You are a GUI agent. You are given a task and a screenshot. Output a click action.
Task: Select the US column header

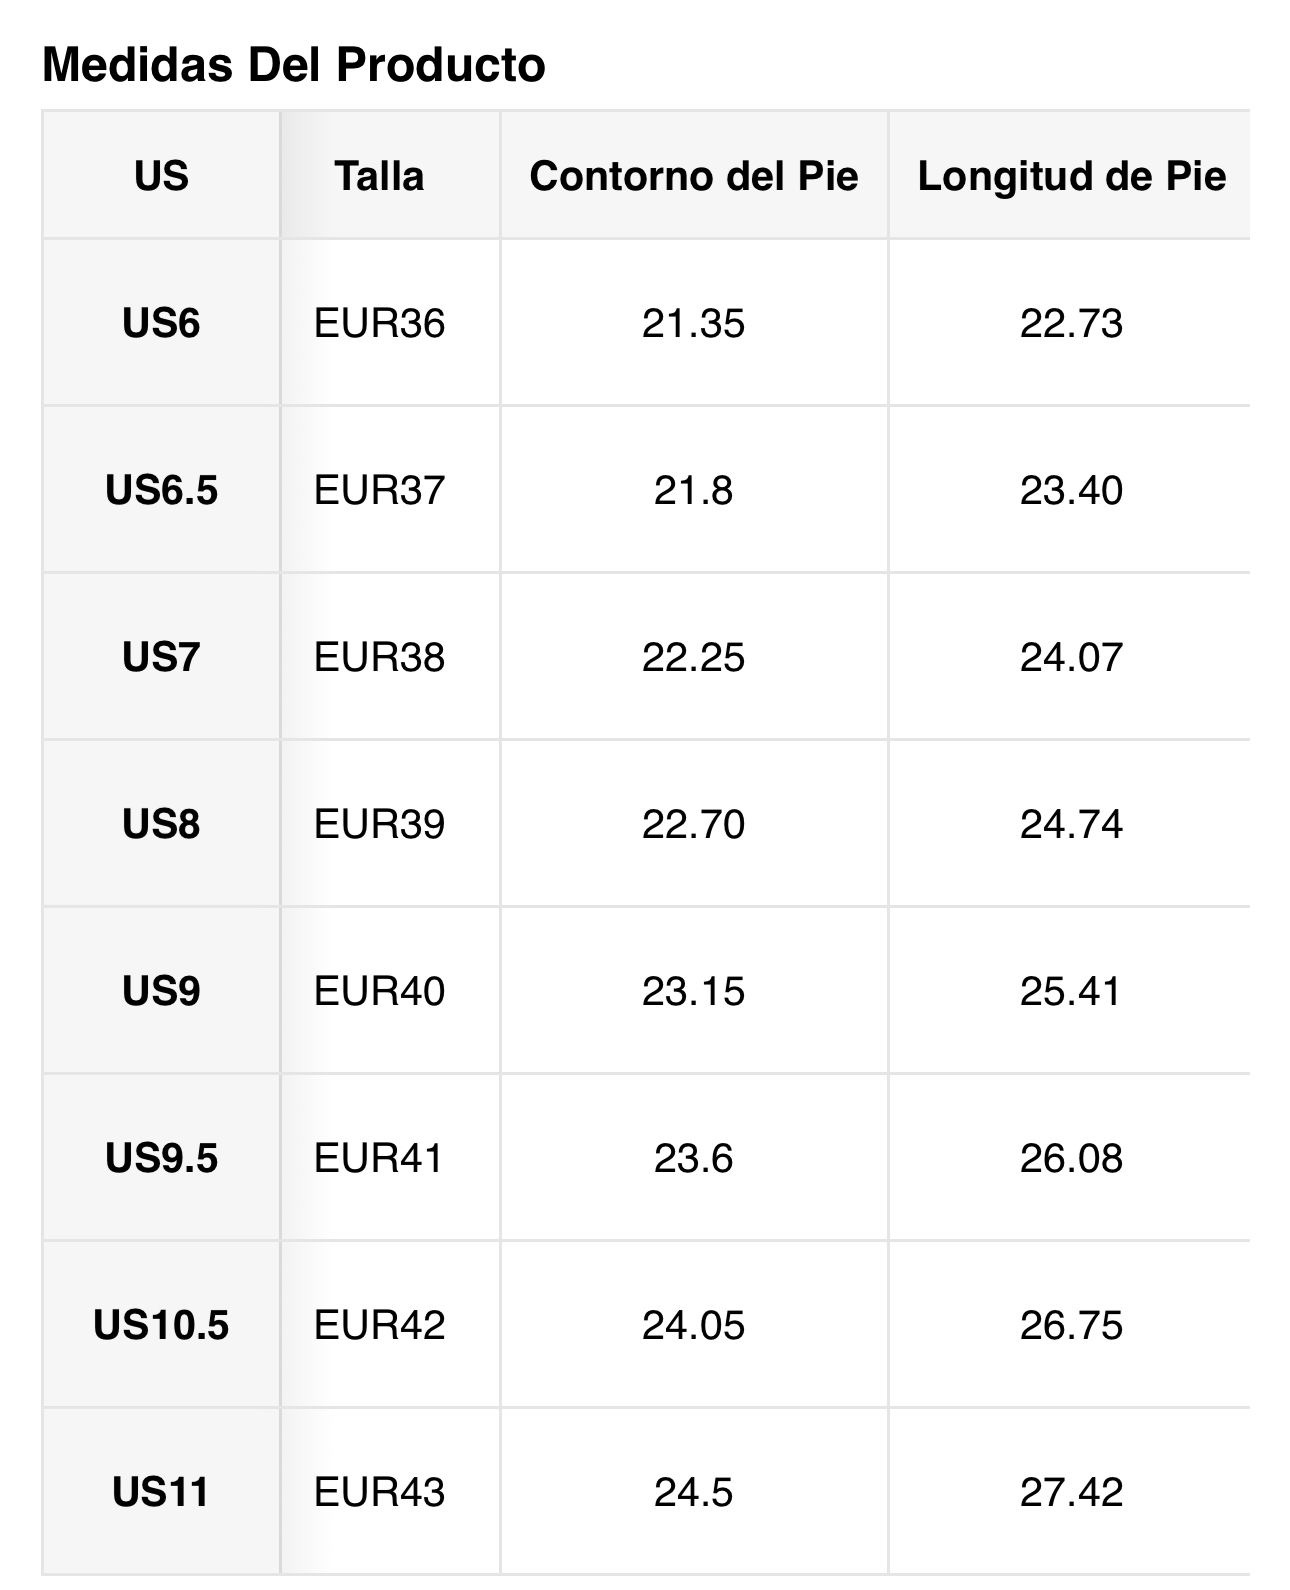(161, 176)
